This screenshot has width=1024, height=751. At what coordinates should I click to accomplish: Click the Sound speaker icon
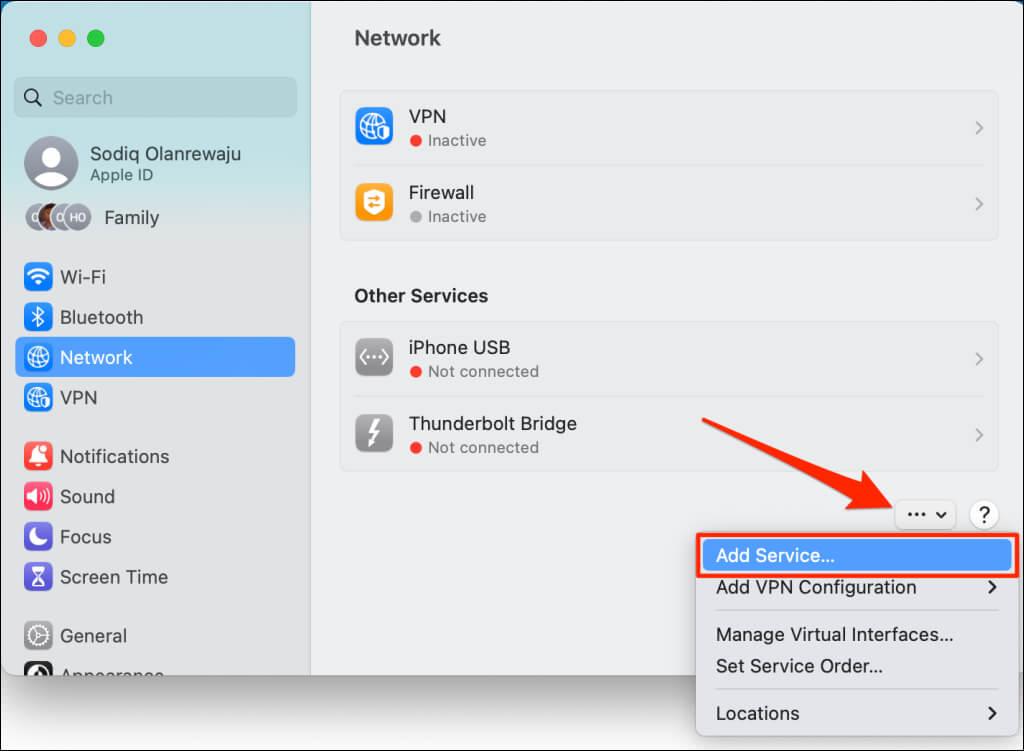coord(38,497)
